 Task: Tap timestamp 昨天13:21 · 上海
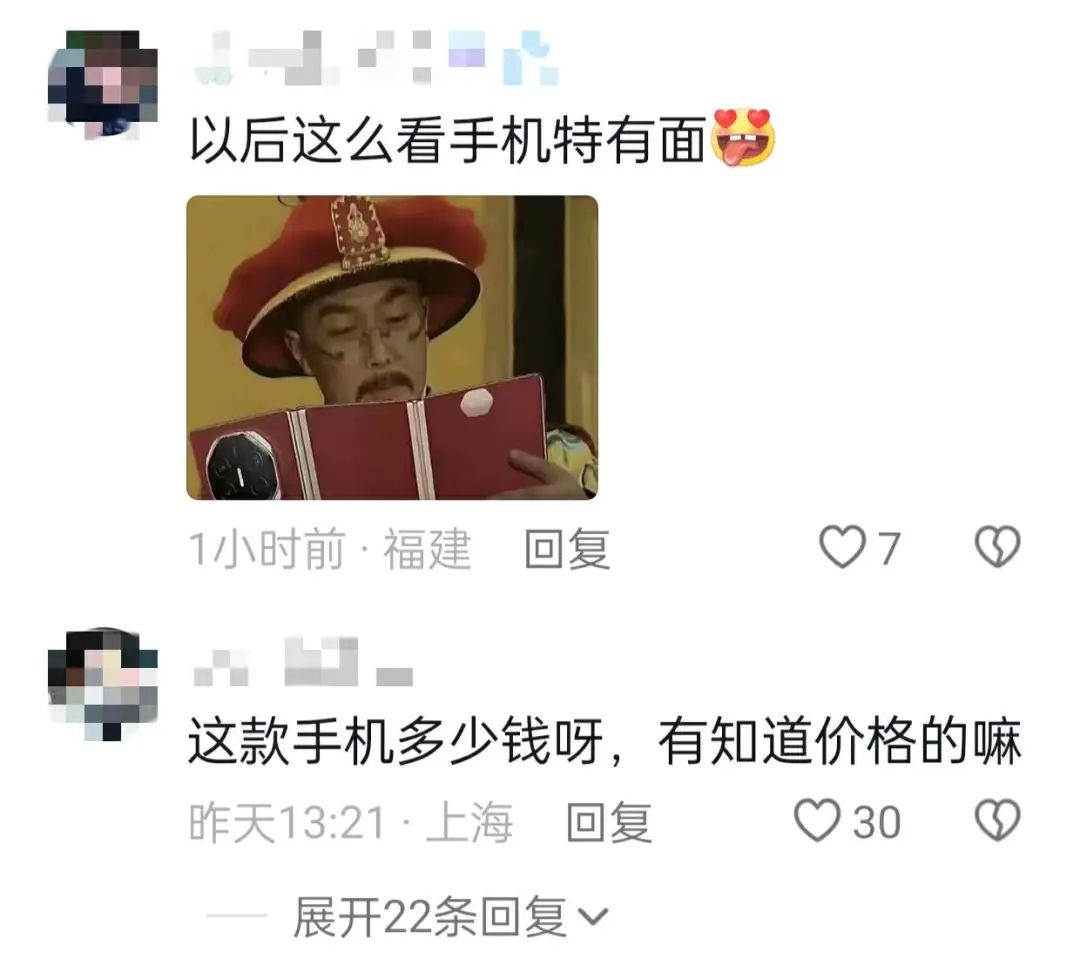click(x=351, y=822)
